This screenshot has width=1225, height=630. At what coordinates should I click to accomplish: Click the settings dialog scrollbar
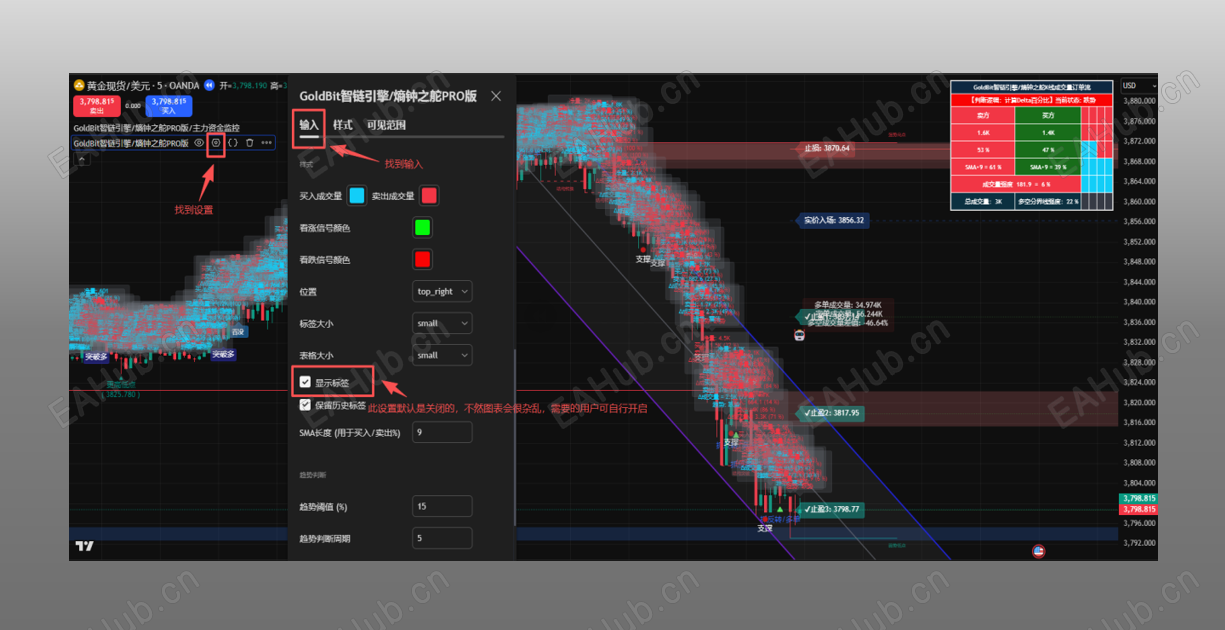(515, 437)
